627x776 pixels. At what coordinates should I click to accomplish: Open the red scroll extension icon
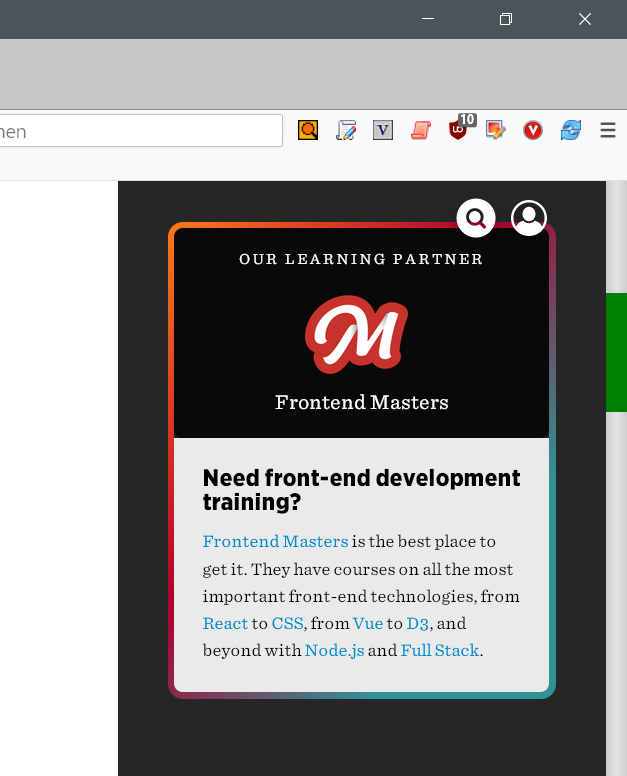pos(421,130)
